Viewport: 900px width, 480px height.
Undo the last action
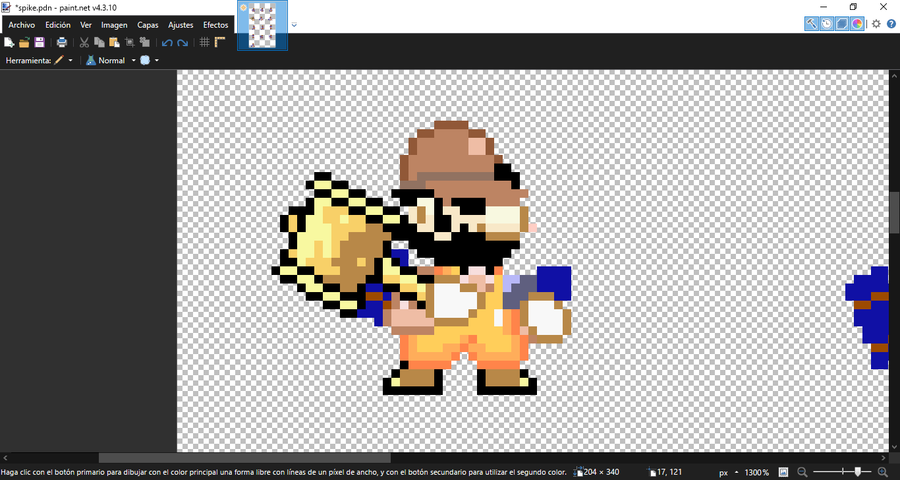click(167, 42)
